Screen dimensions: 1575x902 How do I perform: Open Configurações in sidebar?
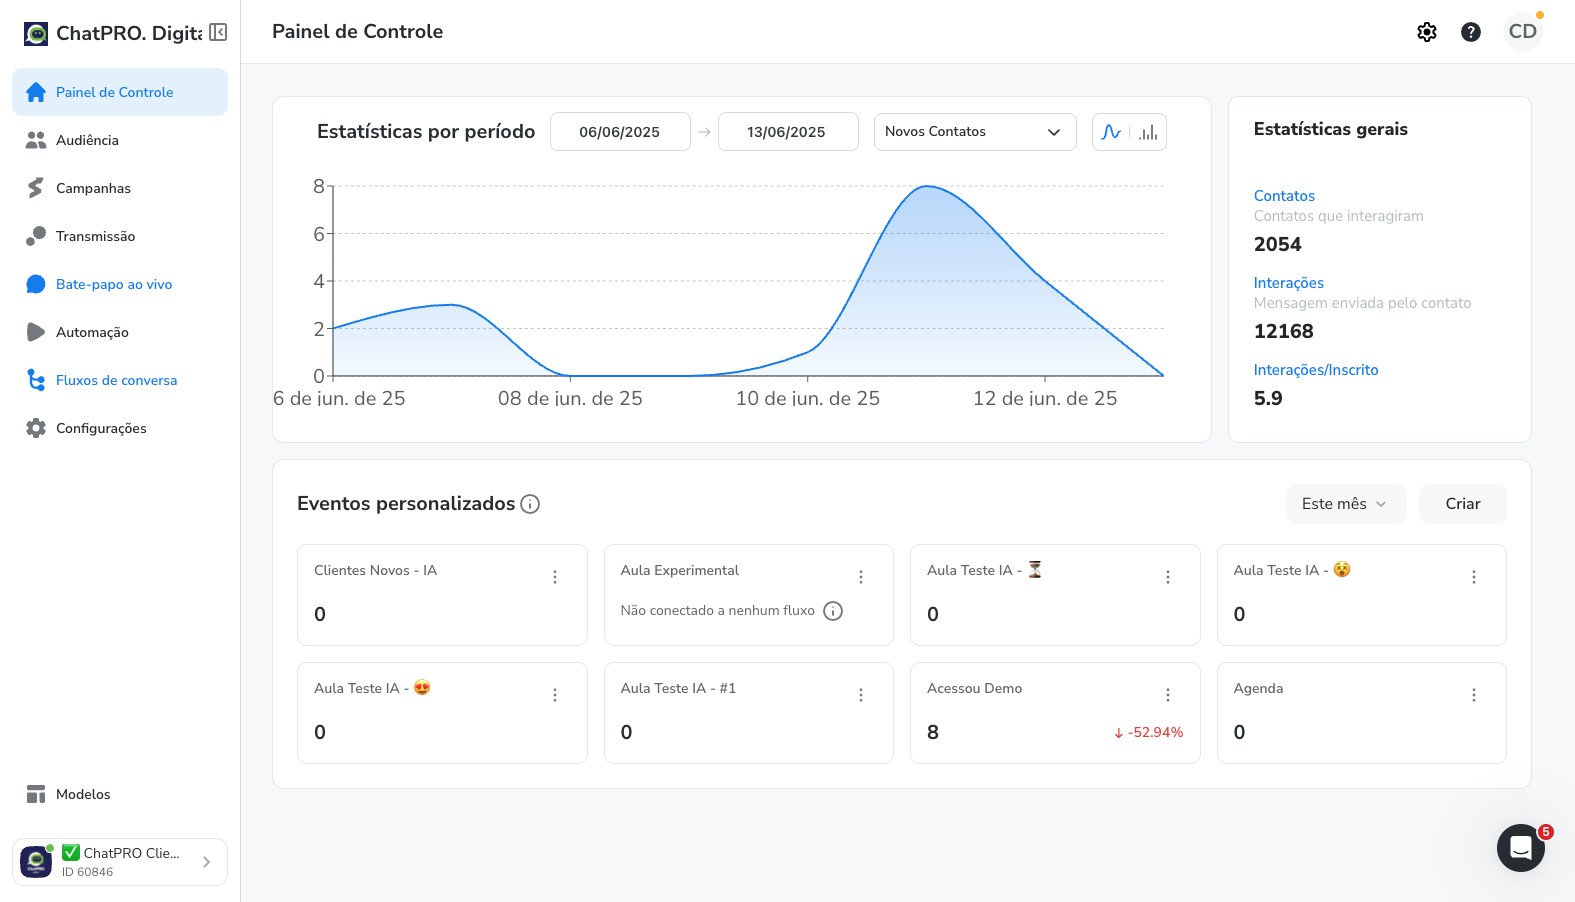coord(120,428)
